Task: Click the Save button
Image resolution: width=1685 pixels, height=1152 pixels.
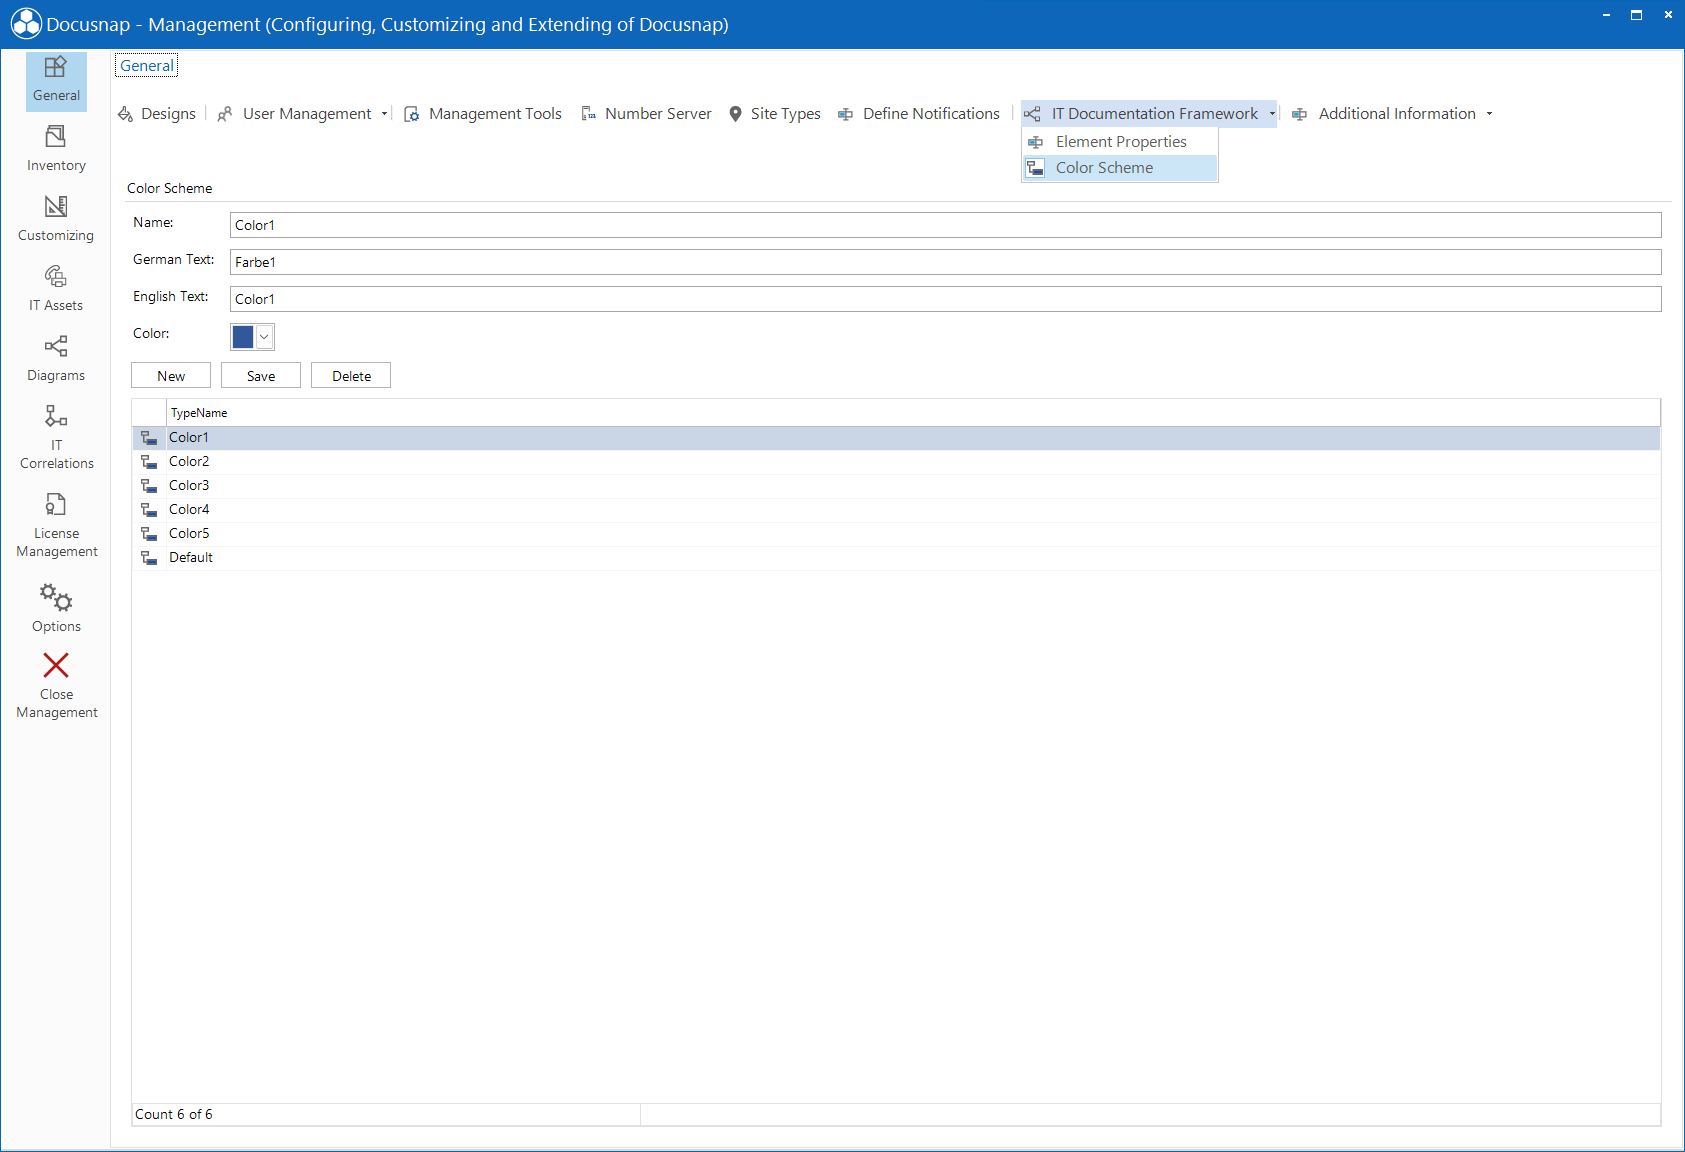Action: coord(261,376)
